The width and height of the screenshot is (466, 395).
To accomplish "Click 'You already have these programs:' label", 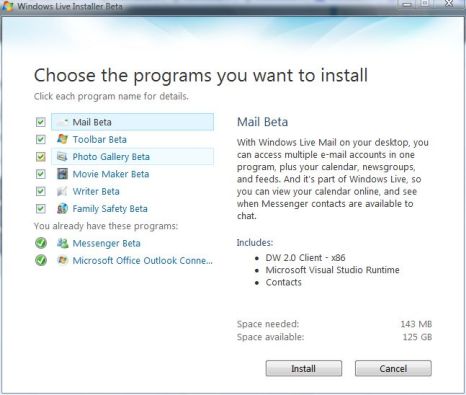I will tap(106, 226).
